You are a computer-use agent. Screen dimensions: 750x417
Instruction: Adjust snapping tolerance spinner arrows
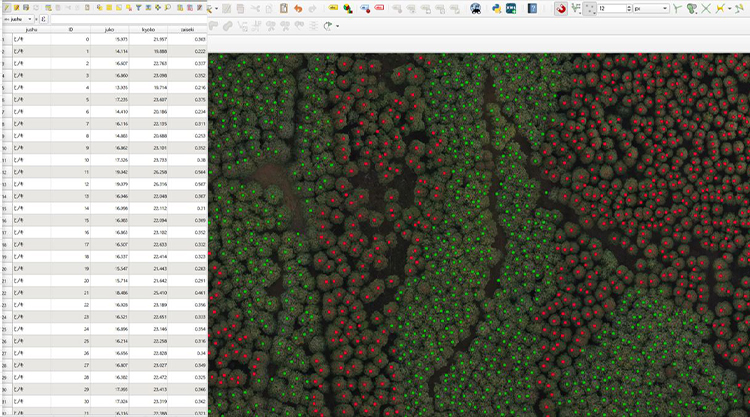pos(629,9)
